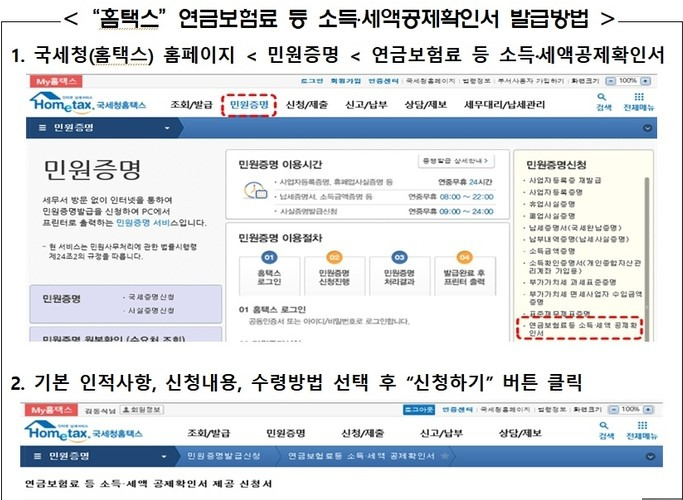Click the Hometax logo in step 2 screenshot
The image size is (683, 500).
coord(84,431)
